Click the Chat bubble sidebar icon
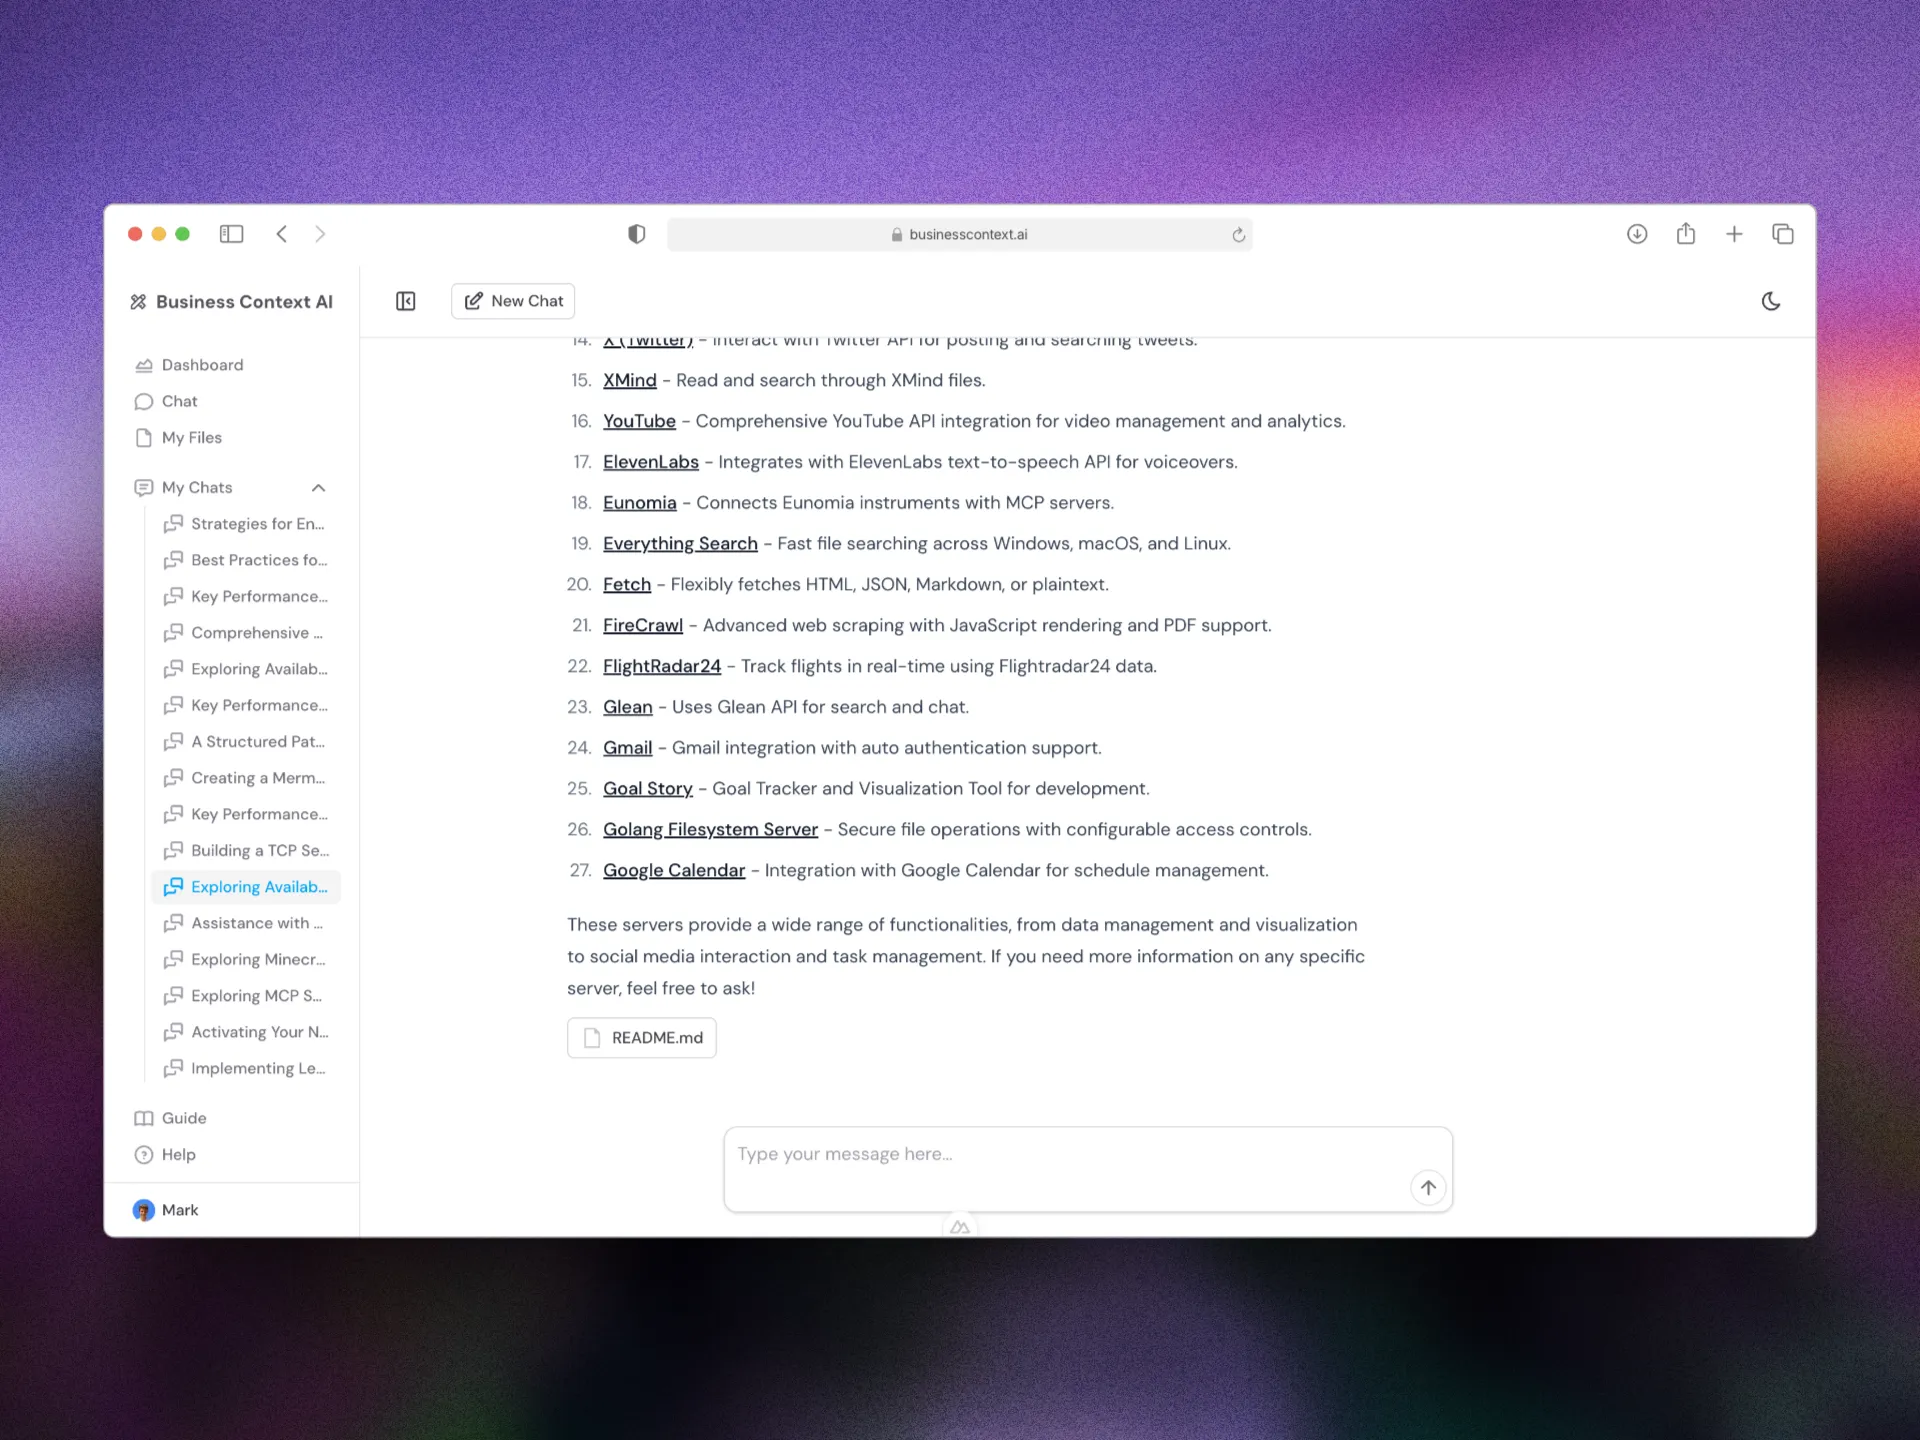 click(144, 401)
